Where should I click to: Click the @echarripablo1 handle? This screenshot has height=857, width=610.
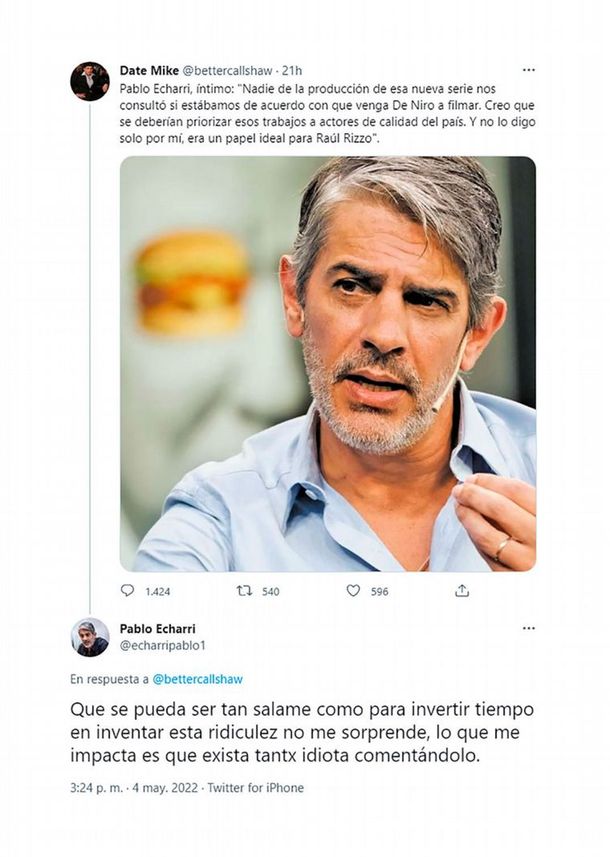[161, 646]
